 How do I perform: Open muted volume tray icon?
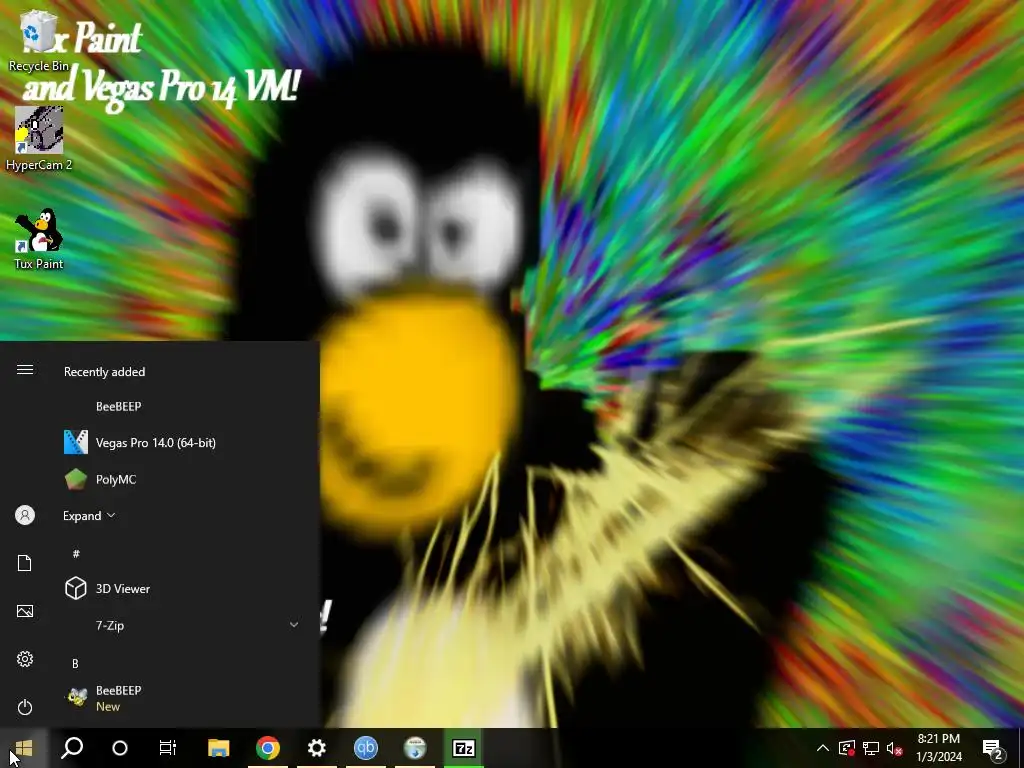[894, 748]
